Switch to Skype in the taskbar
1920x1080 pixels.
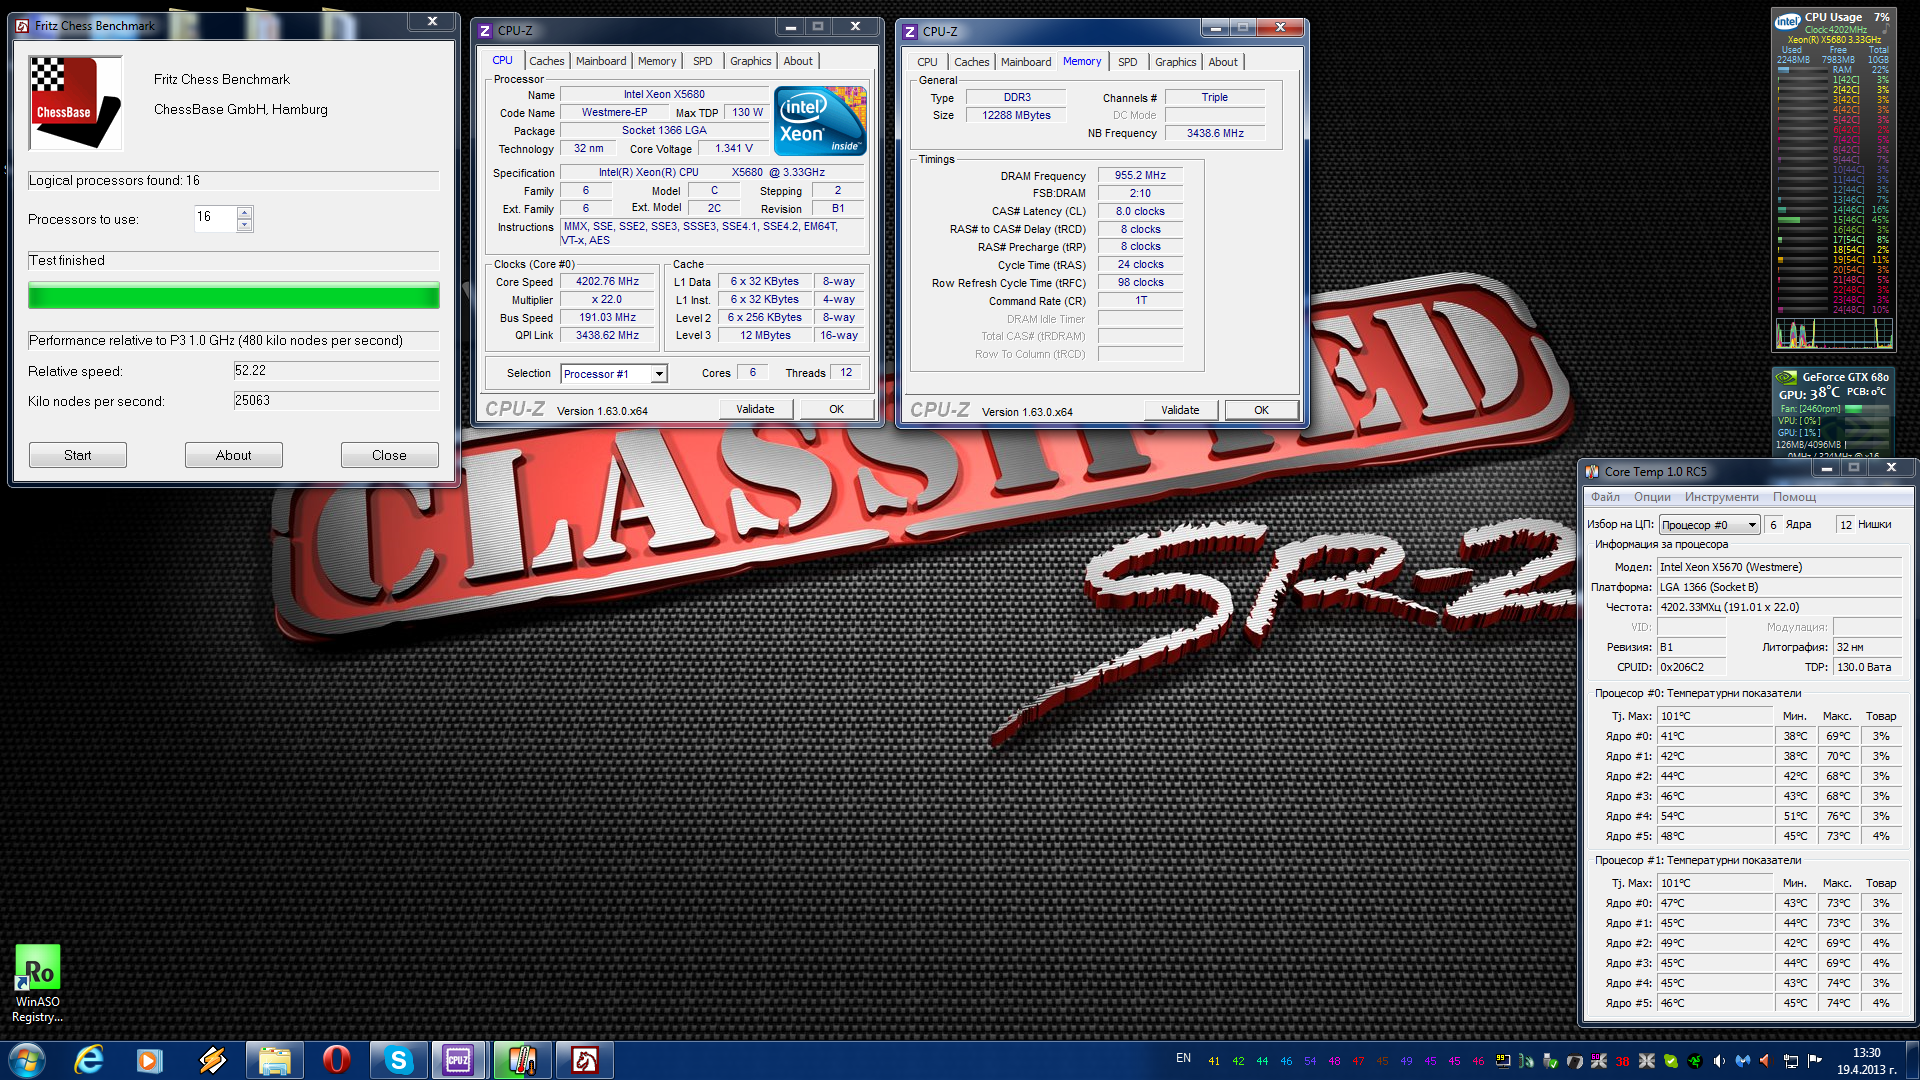click(x=398, y=1060)
